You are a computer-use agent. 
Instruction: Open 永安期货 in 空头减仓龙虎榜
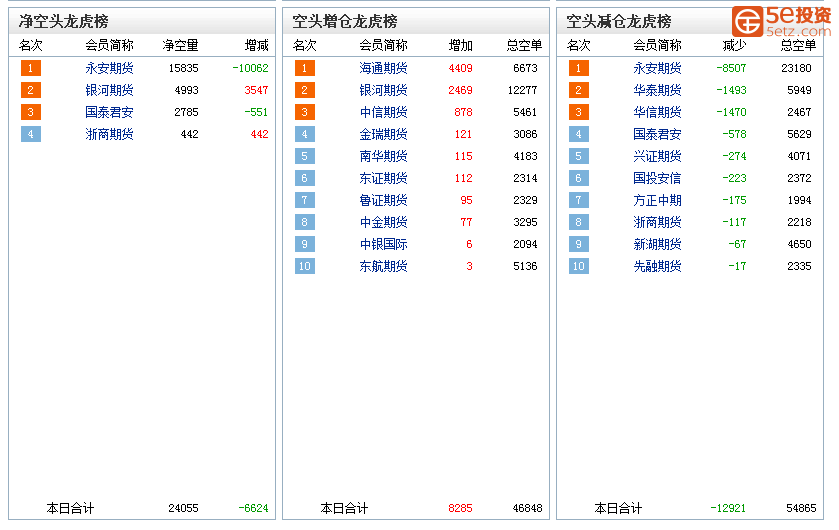click(657, 68)
